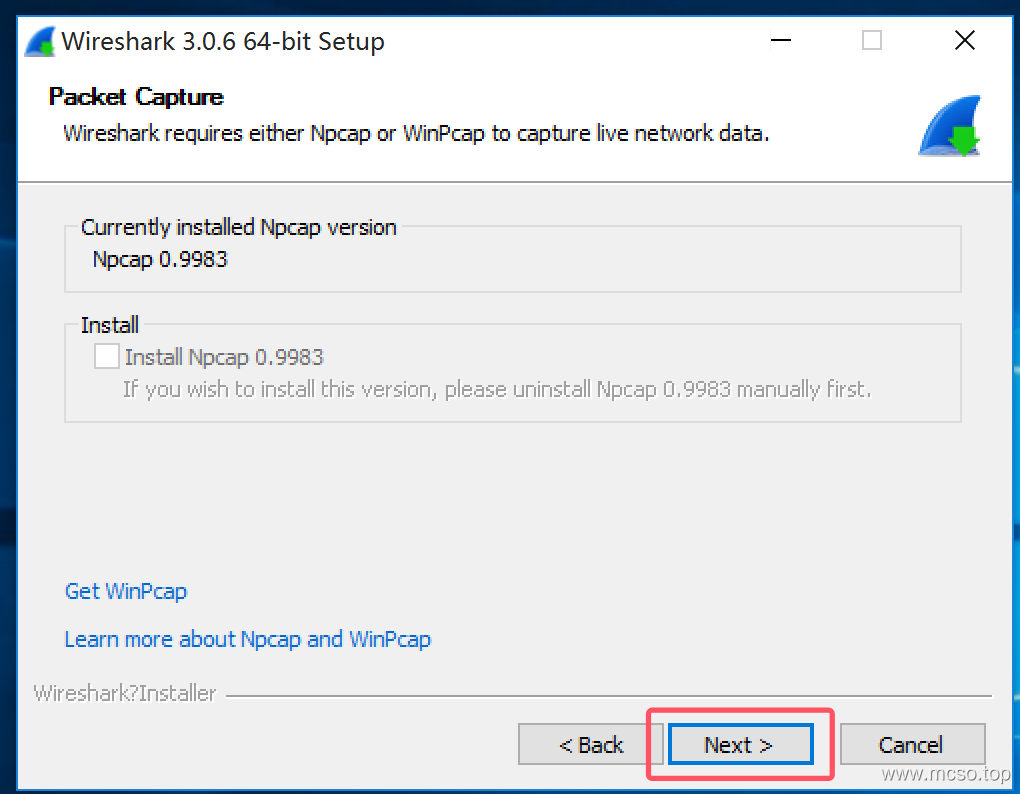Screen dimensions: 1020x794
Task: Open Learn more about Npcap and WinPcap
Action: pos(247,639)
